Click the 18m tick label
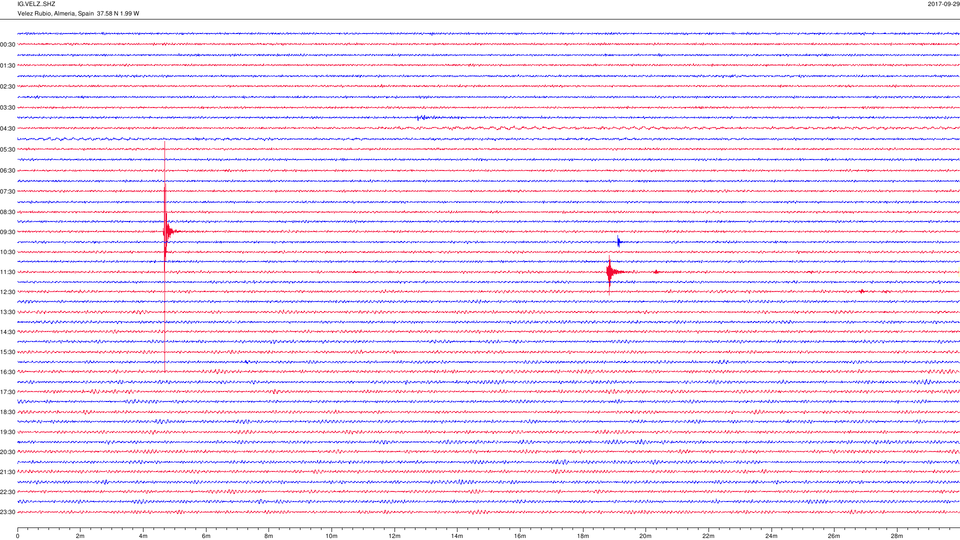The width and height of the screenshot is (960, 540). pos(582,536)
